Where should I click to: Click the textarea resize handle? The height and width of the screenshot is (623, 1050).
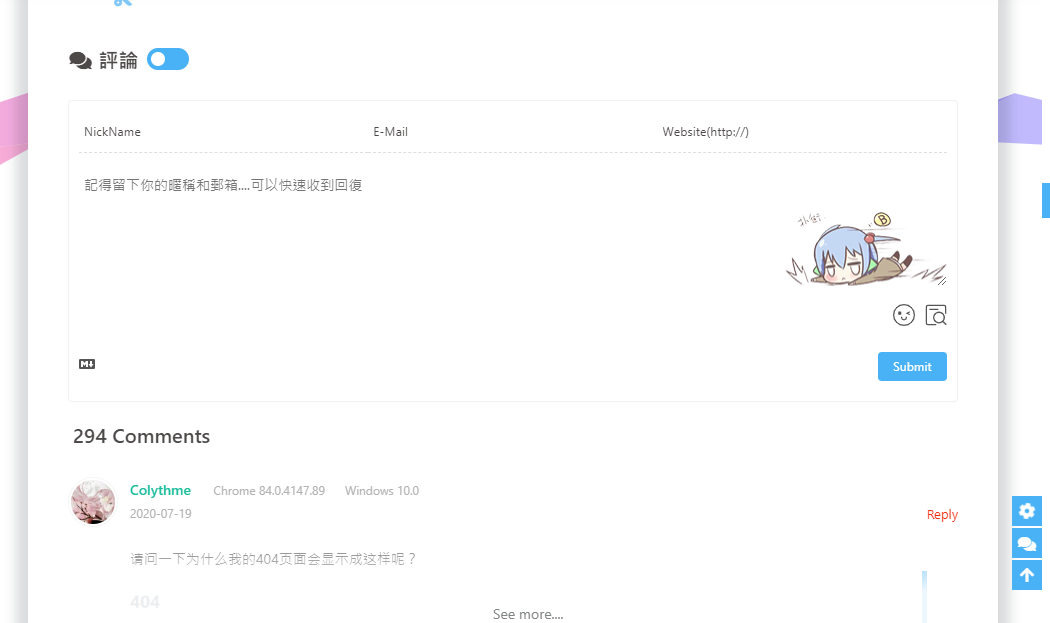pos(941,281)
